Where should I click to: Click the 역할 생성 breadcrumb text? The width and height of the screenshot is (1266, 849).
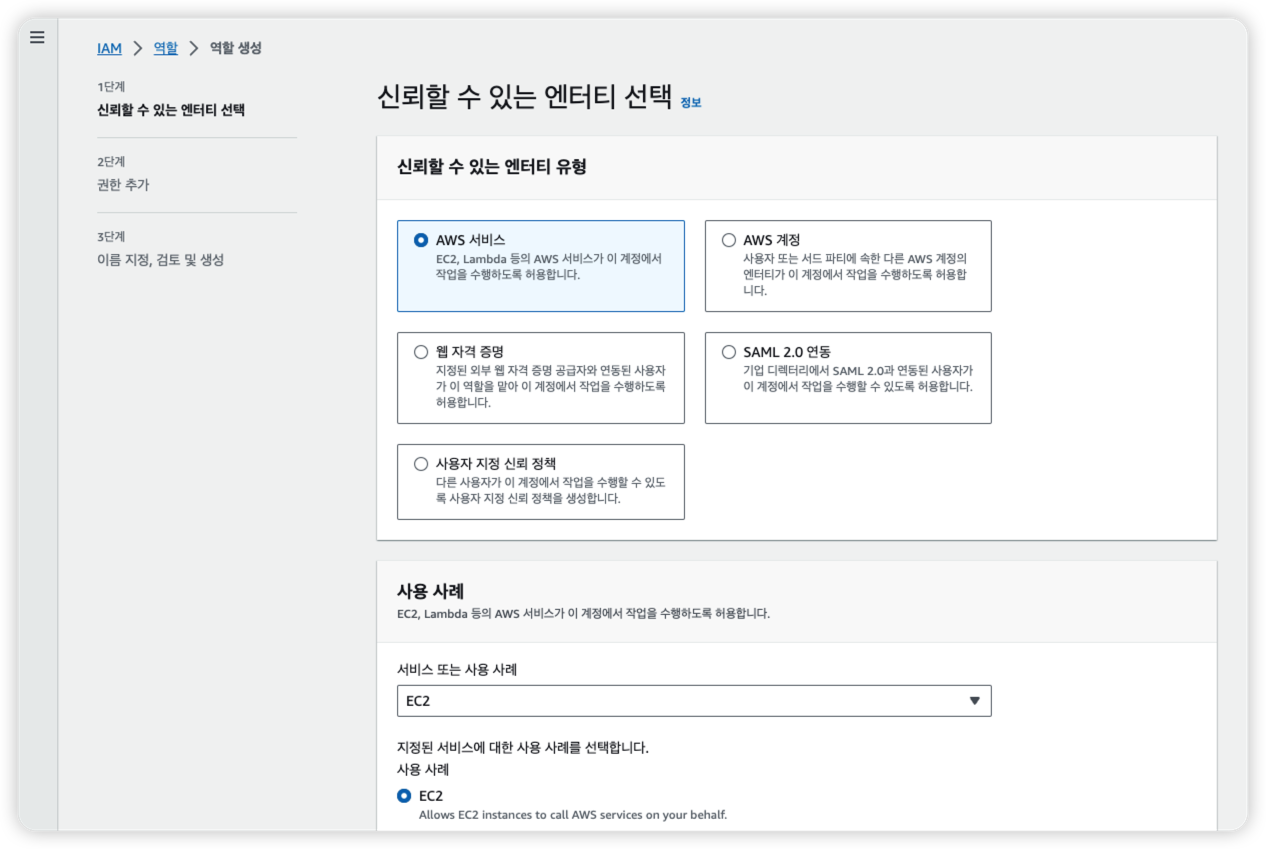coord(236,48)
